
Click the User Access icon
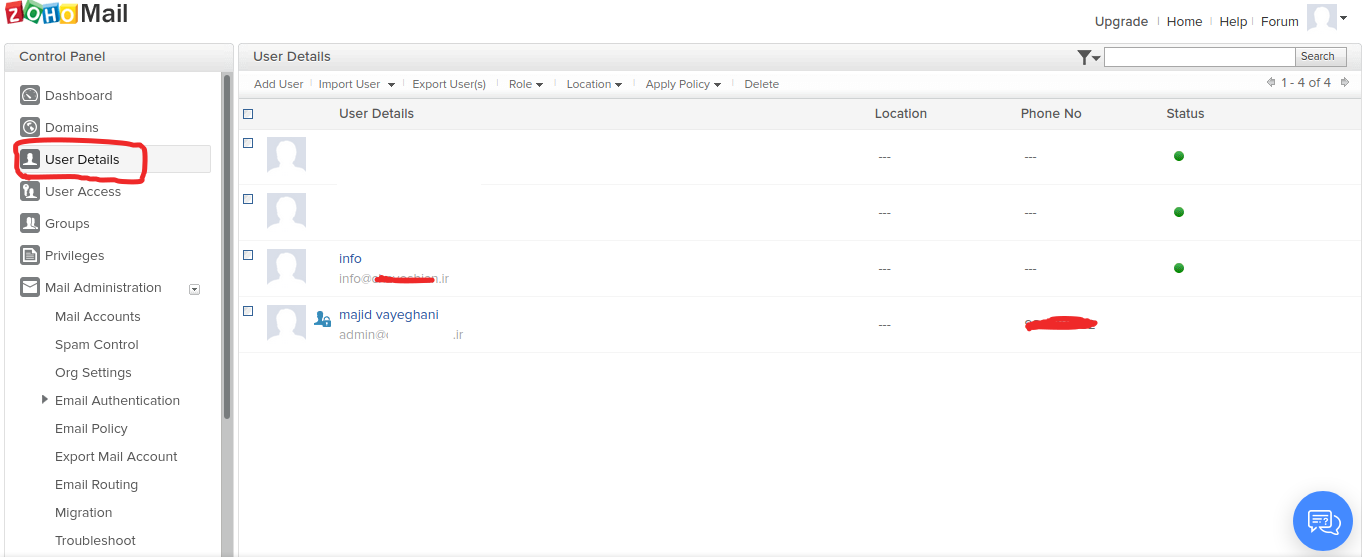coord(30,192)
